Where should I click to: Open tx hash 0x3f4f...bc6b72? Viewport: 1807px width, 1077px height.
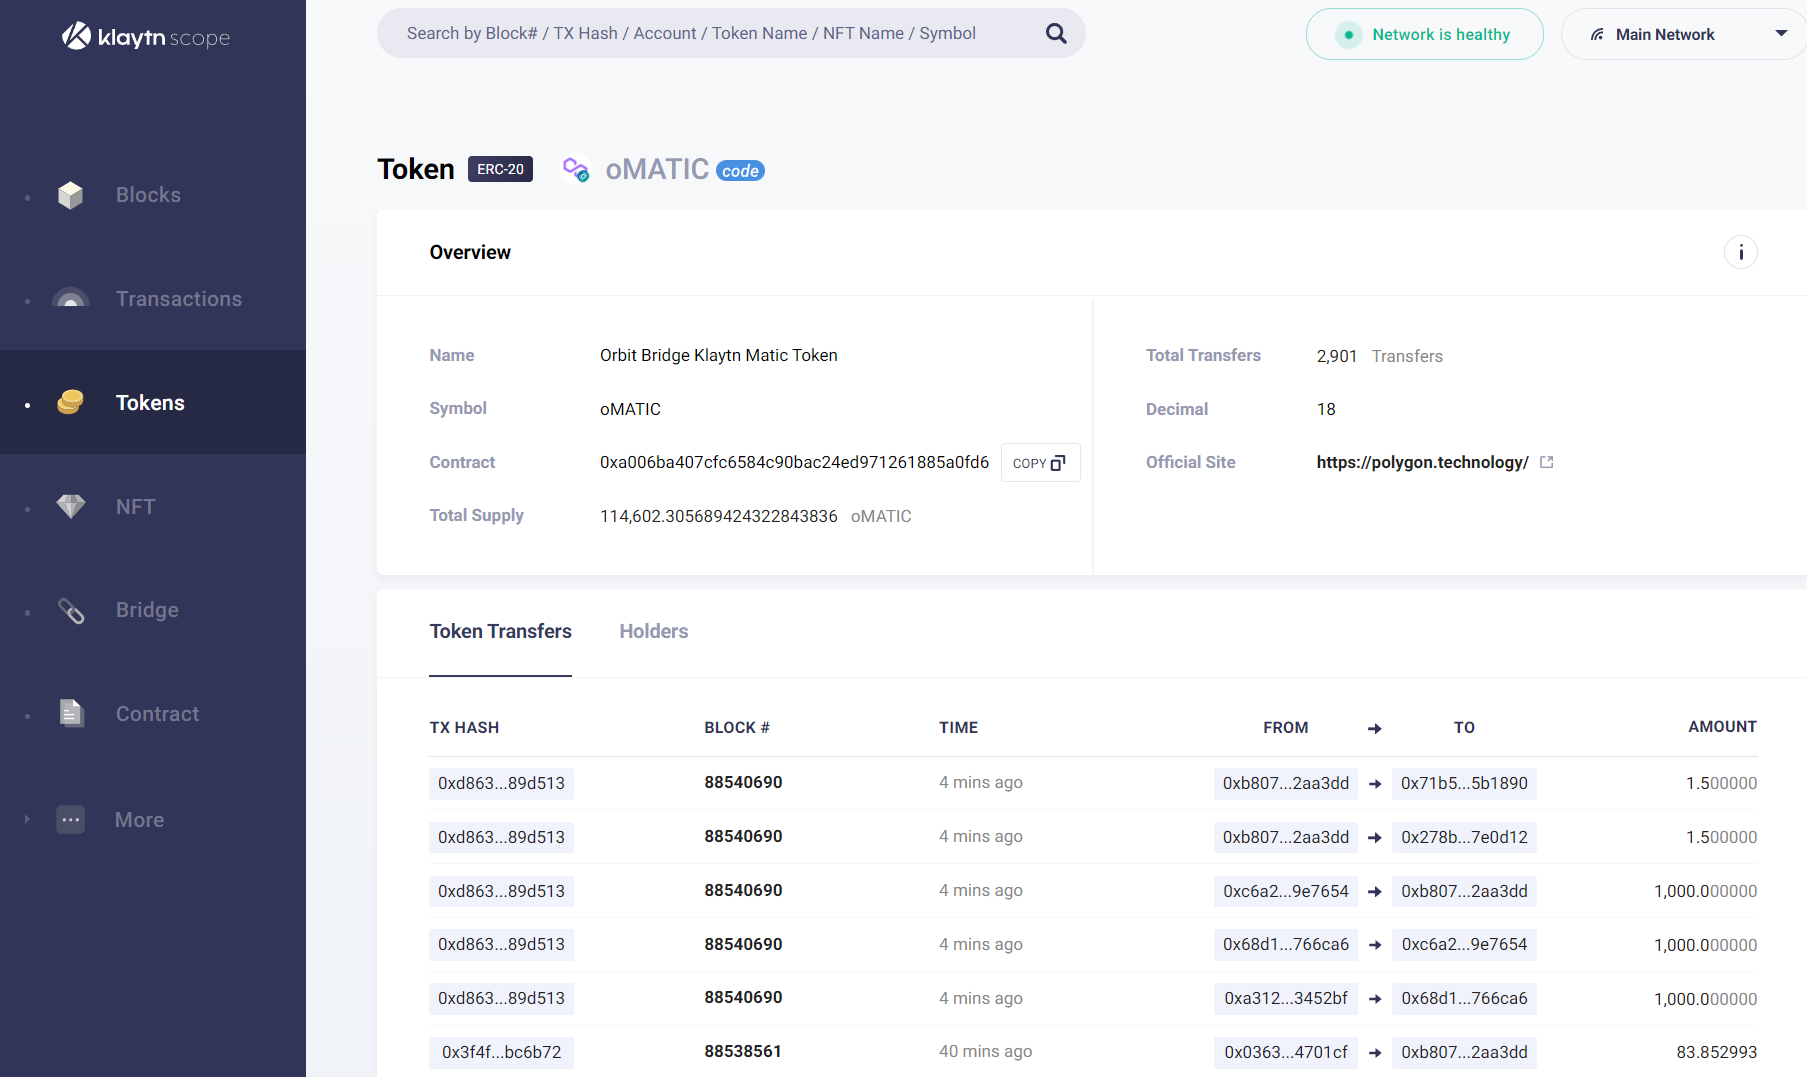pos(501,1052)
